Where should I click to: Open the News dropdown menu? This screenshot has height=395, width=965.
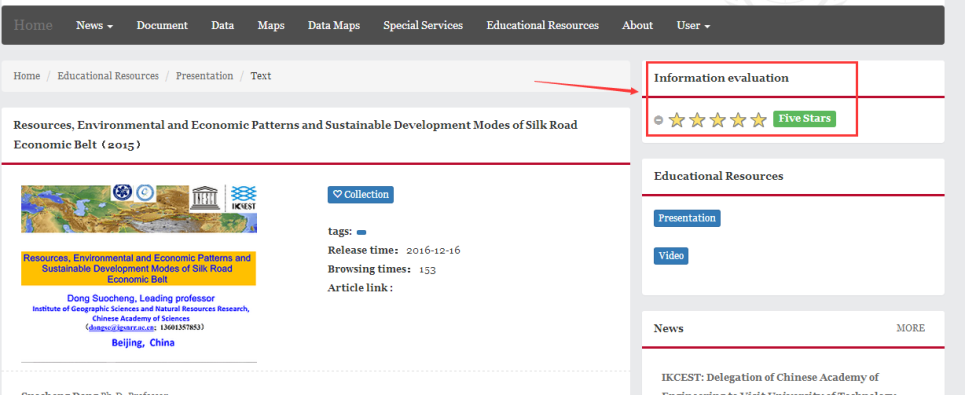(x=94, y=25)
